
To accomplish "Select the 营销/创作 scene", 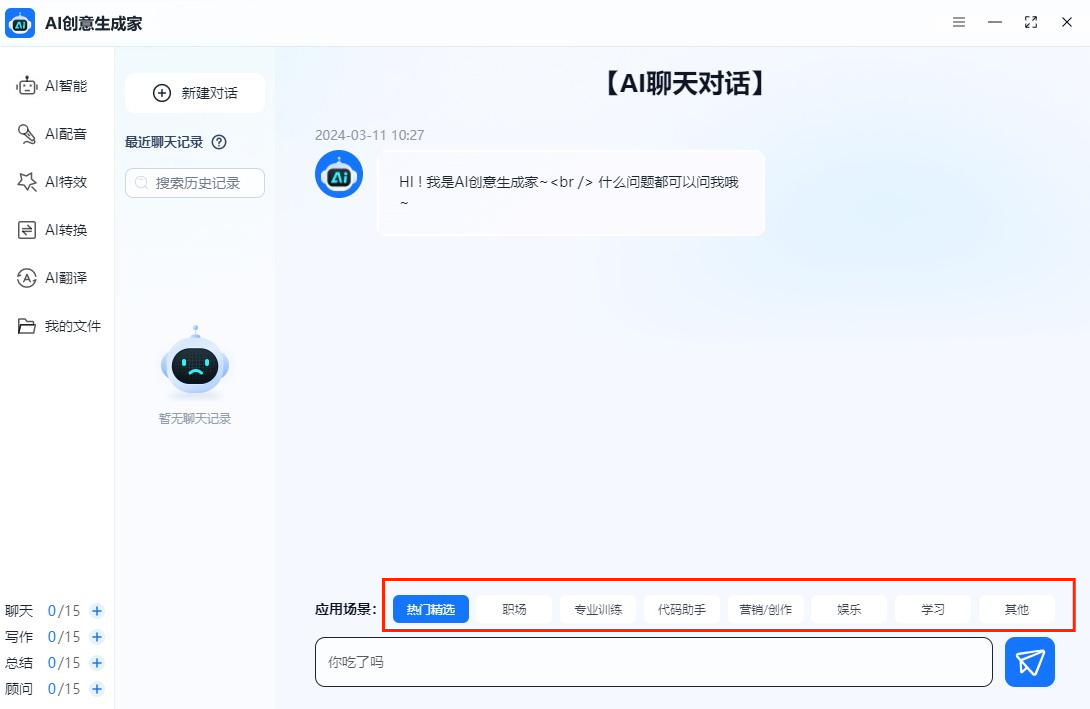I will click(765, 609).
